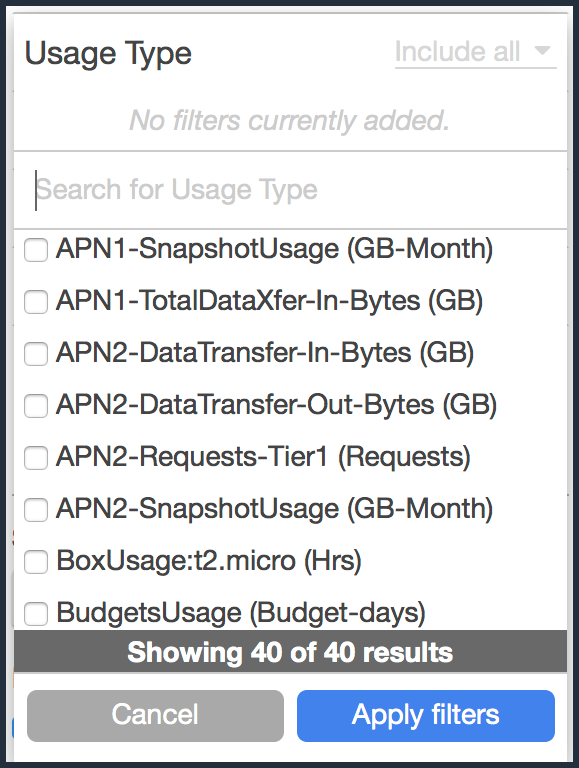Focus the Search for Usage Type field
579x768 pixels.
290,190
